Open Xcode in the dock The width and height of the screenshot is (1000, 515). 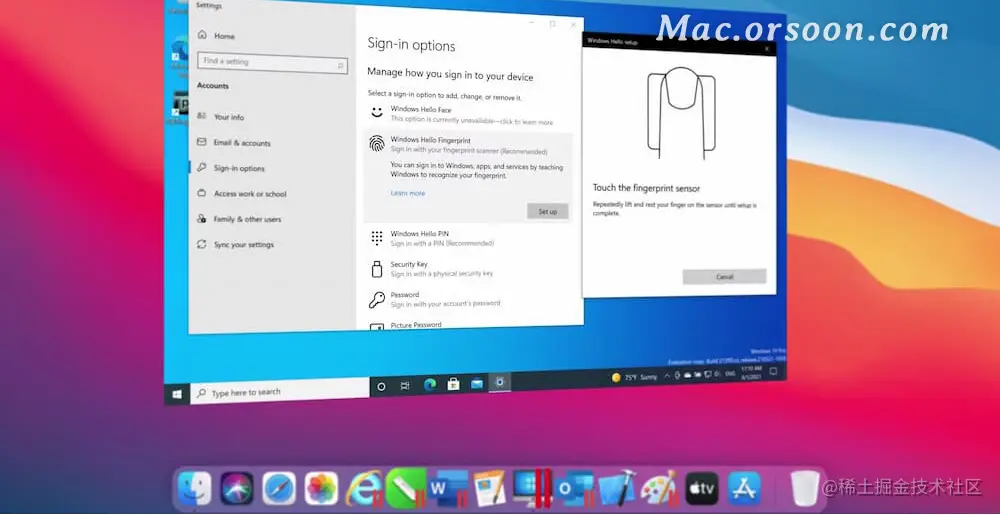coord(617,489)
